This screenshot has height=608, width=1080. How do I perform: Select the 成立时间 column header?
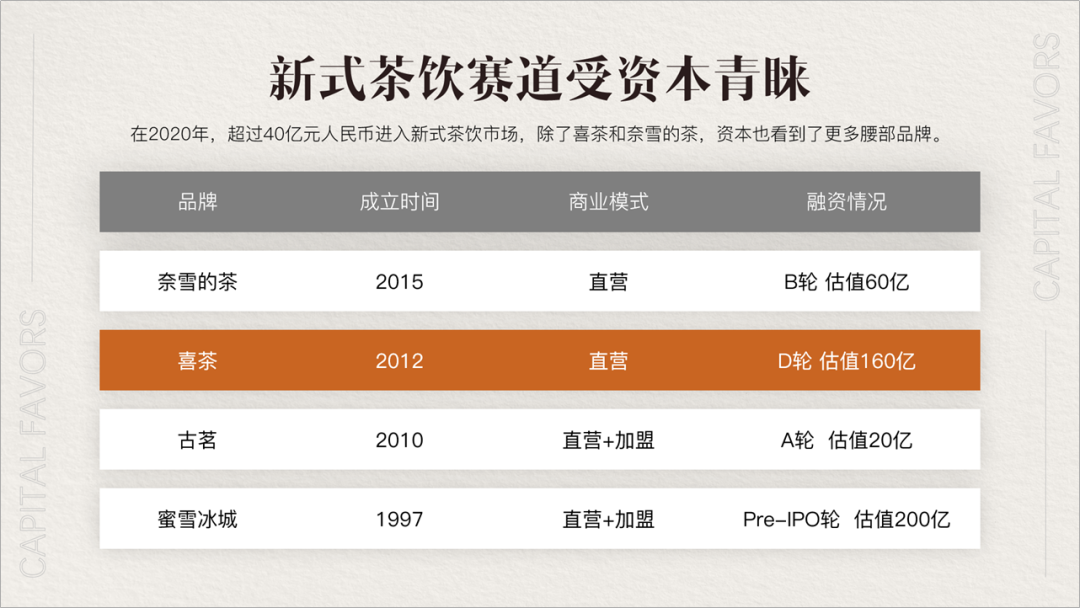pos(399,202)
